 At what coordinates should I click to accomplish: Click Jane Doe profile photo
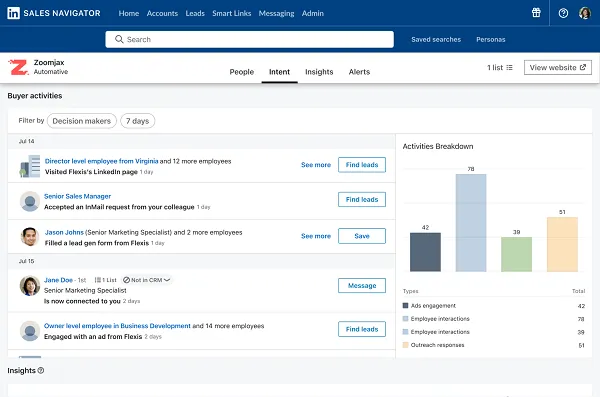click(30, 286)
